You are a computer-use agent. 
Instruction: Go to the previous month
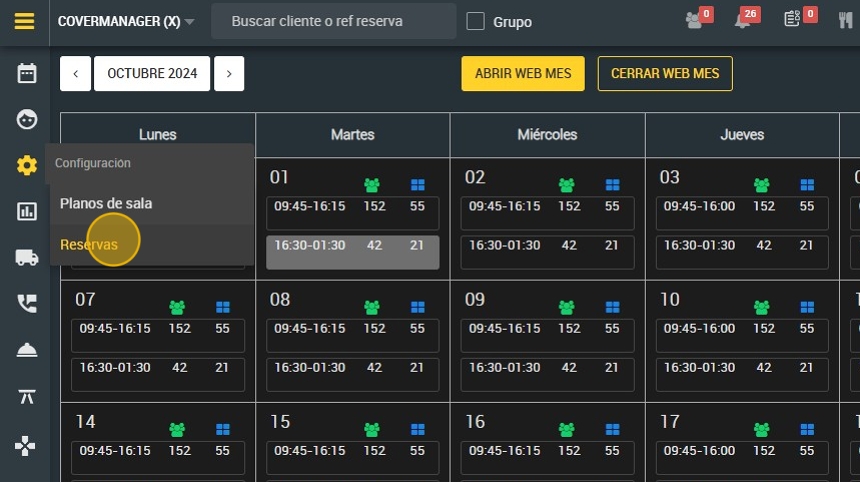(x=76, y=73)
